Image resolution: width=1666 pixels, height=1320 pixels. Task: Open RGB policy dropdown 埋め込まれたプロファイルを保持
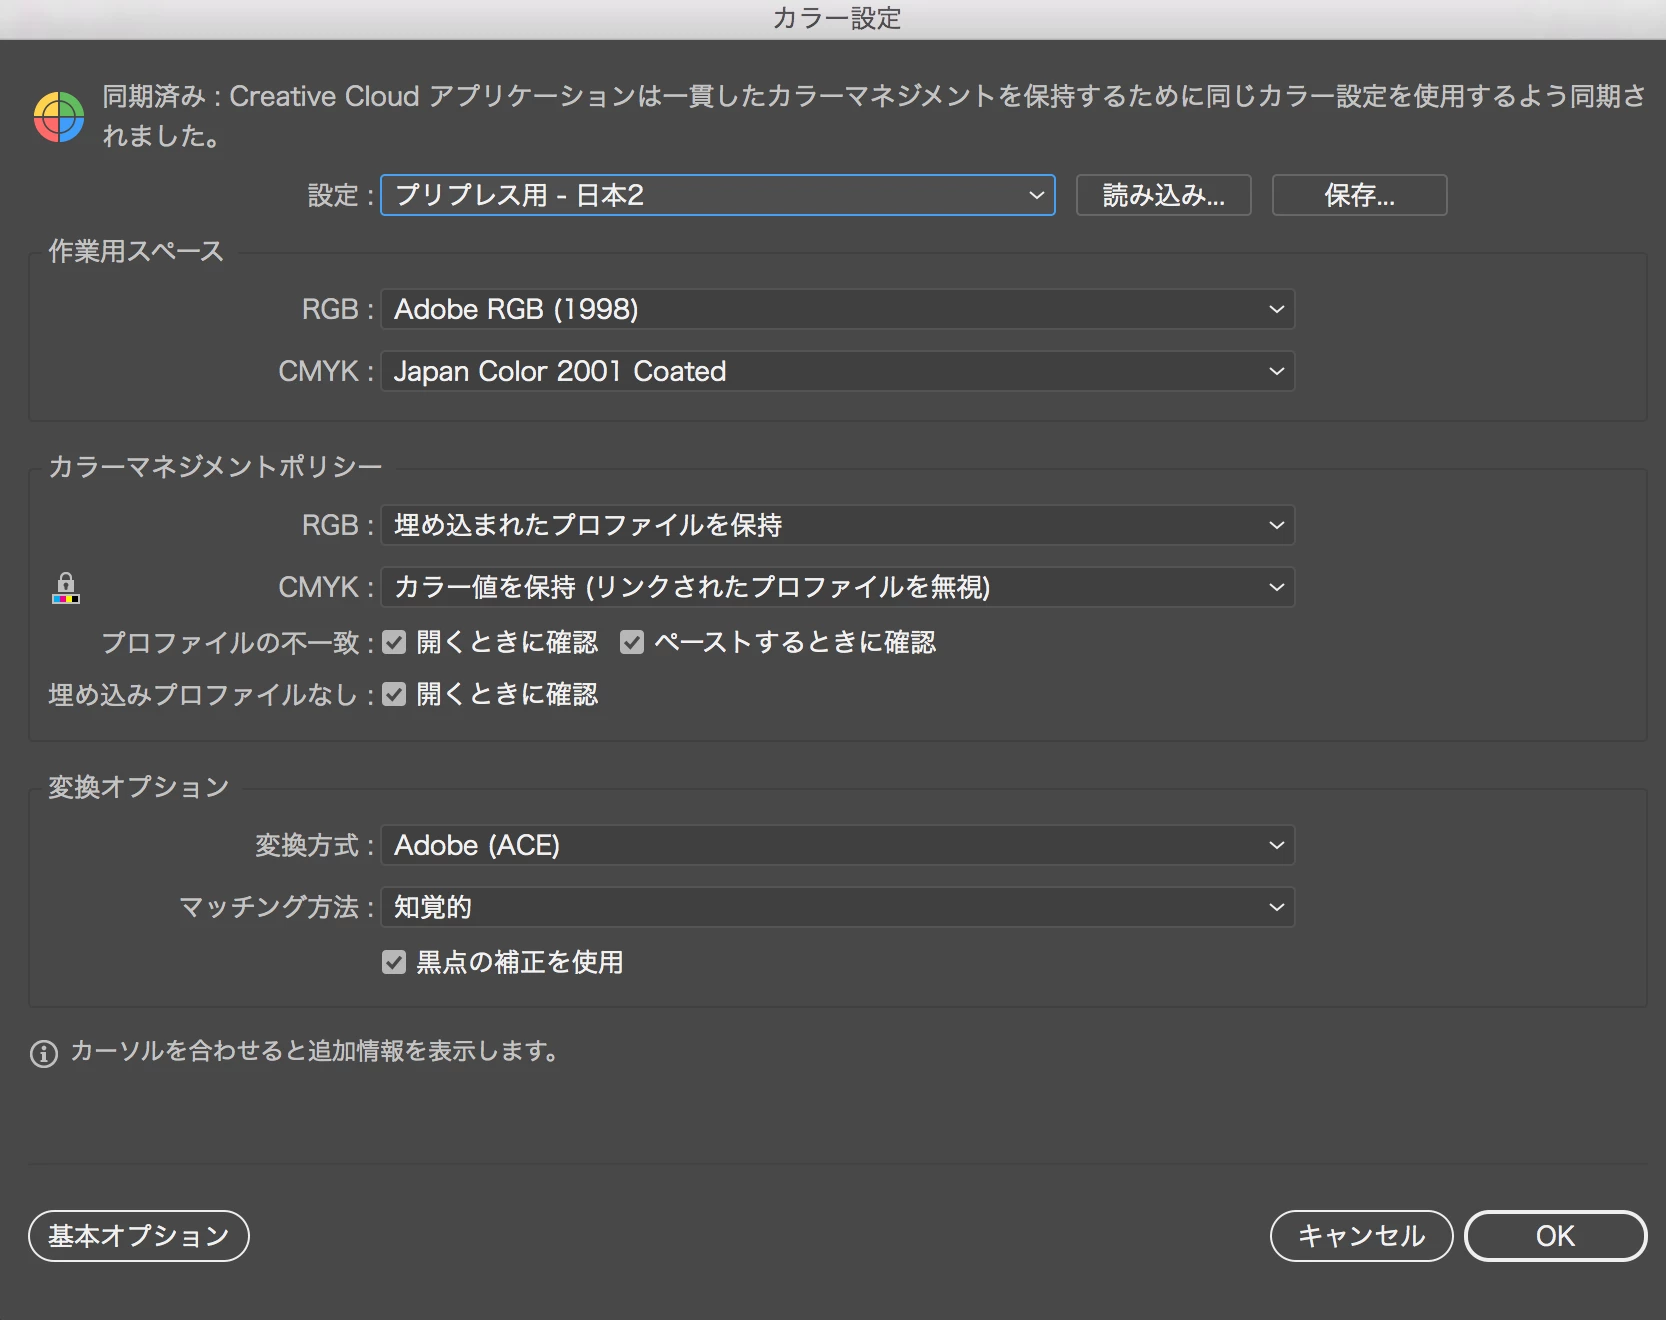(837, 525)
